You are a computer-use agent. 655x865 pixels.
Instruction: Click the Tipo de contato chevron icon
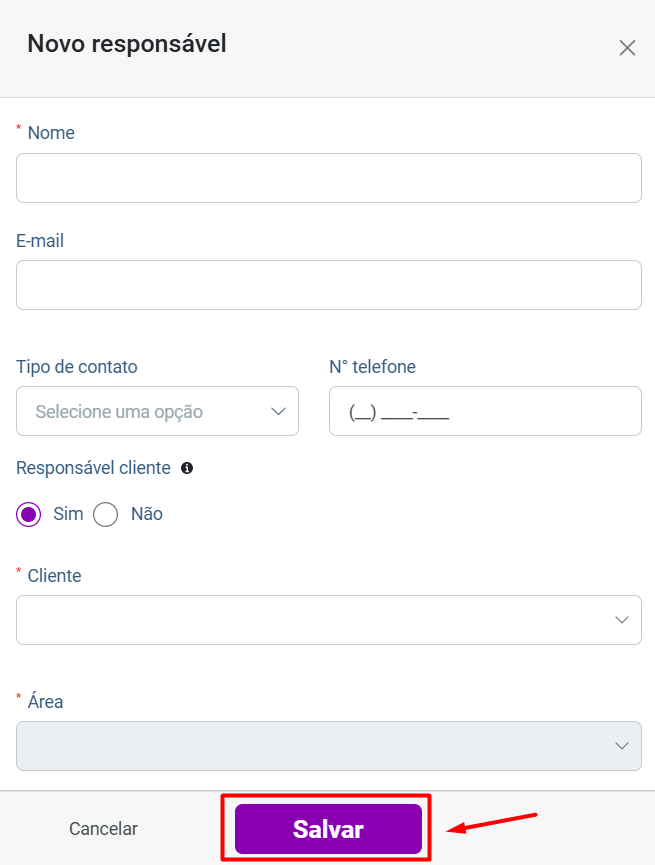coord(278,412)
